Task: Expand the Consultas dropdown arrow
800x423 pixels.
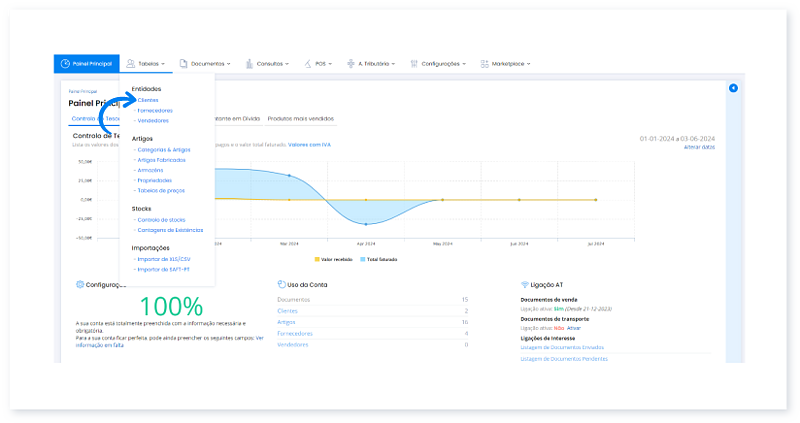Action: (x=287, y=64)
